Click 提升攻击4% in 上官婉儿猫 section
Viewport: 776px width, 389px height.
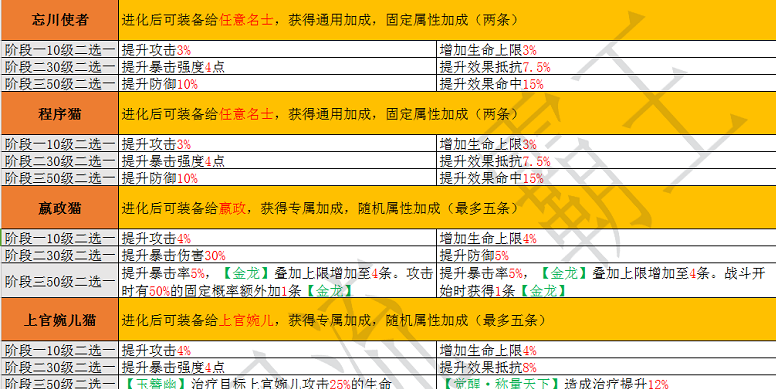point(278,350)
